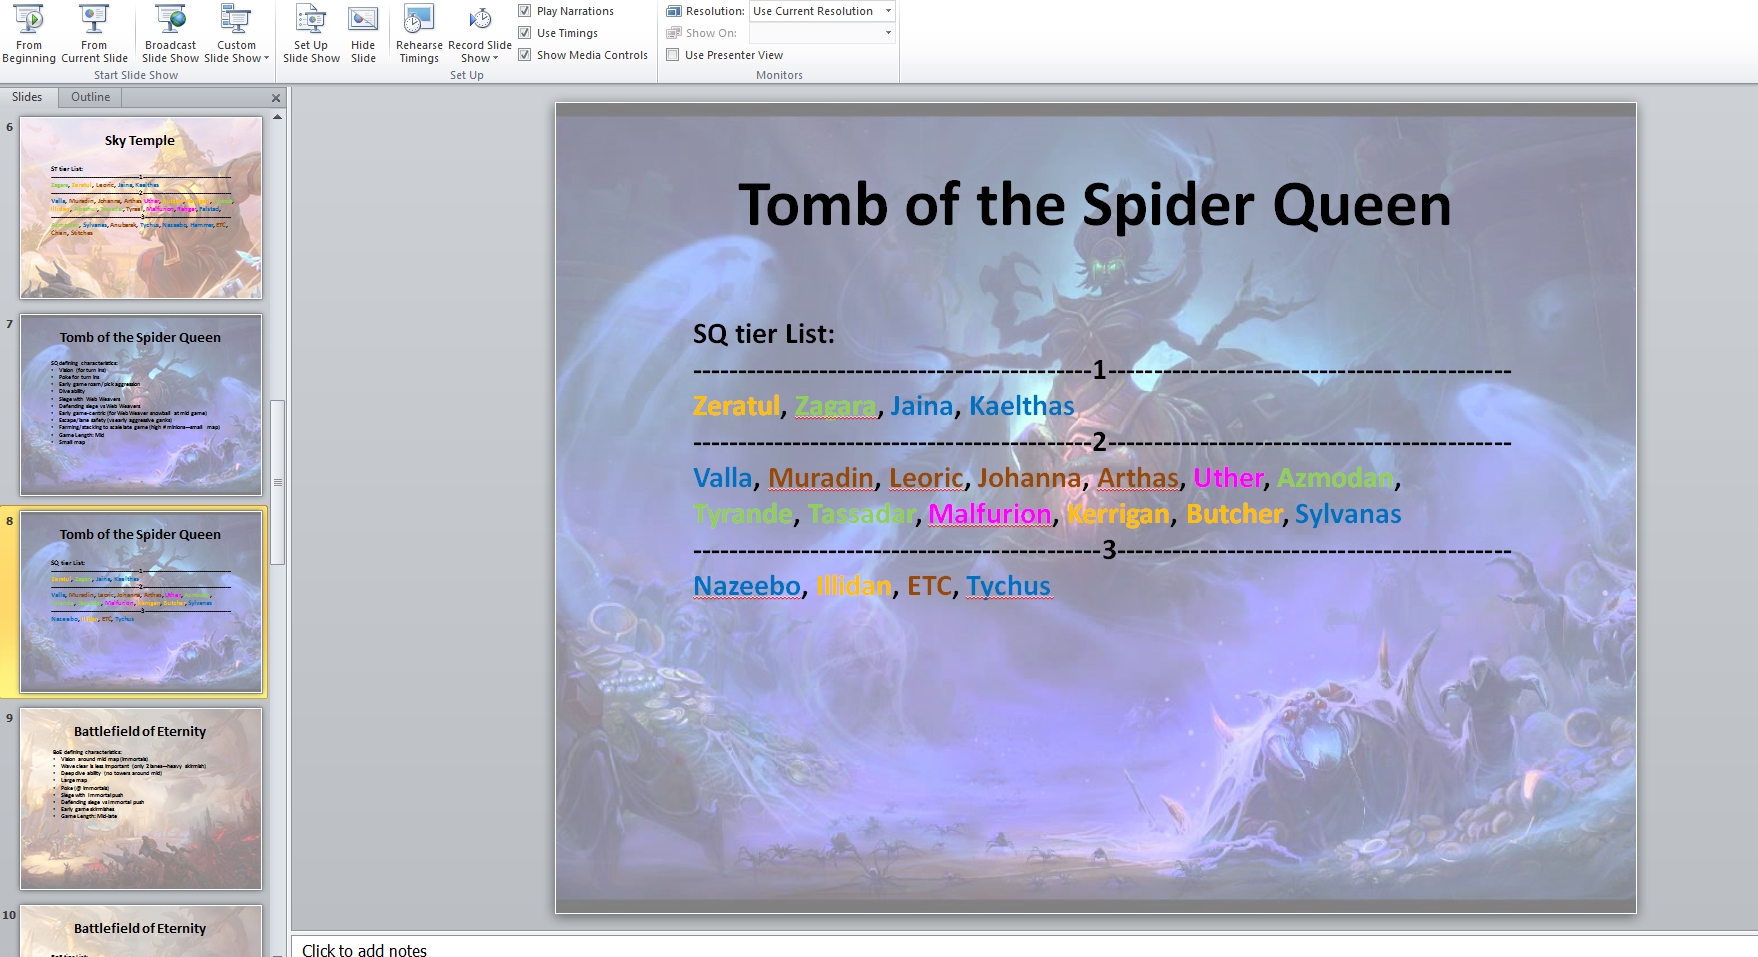Click the word Muradin
Image resolution: width=1758 pixels, height=957 pixels.
tap(820, 478)
